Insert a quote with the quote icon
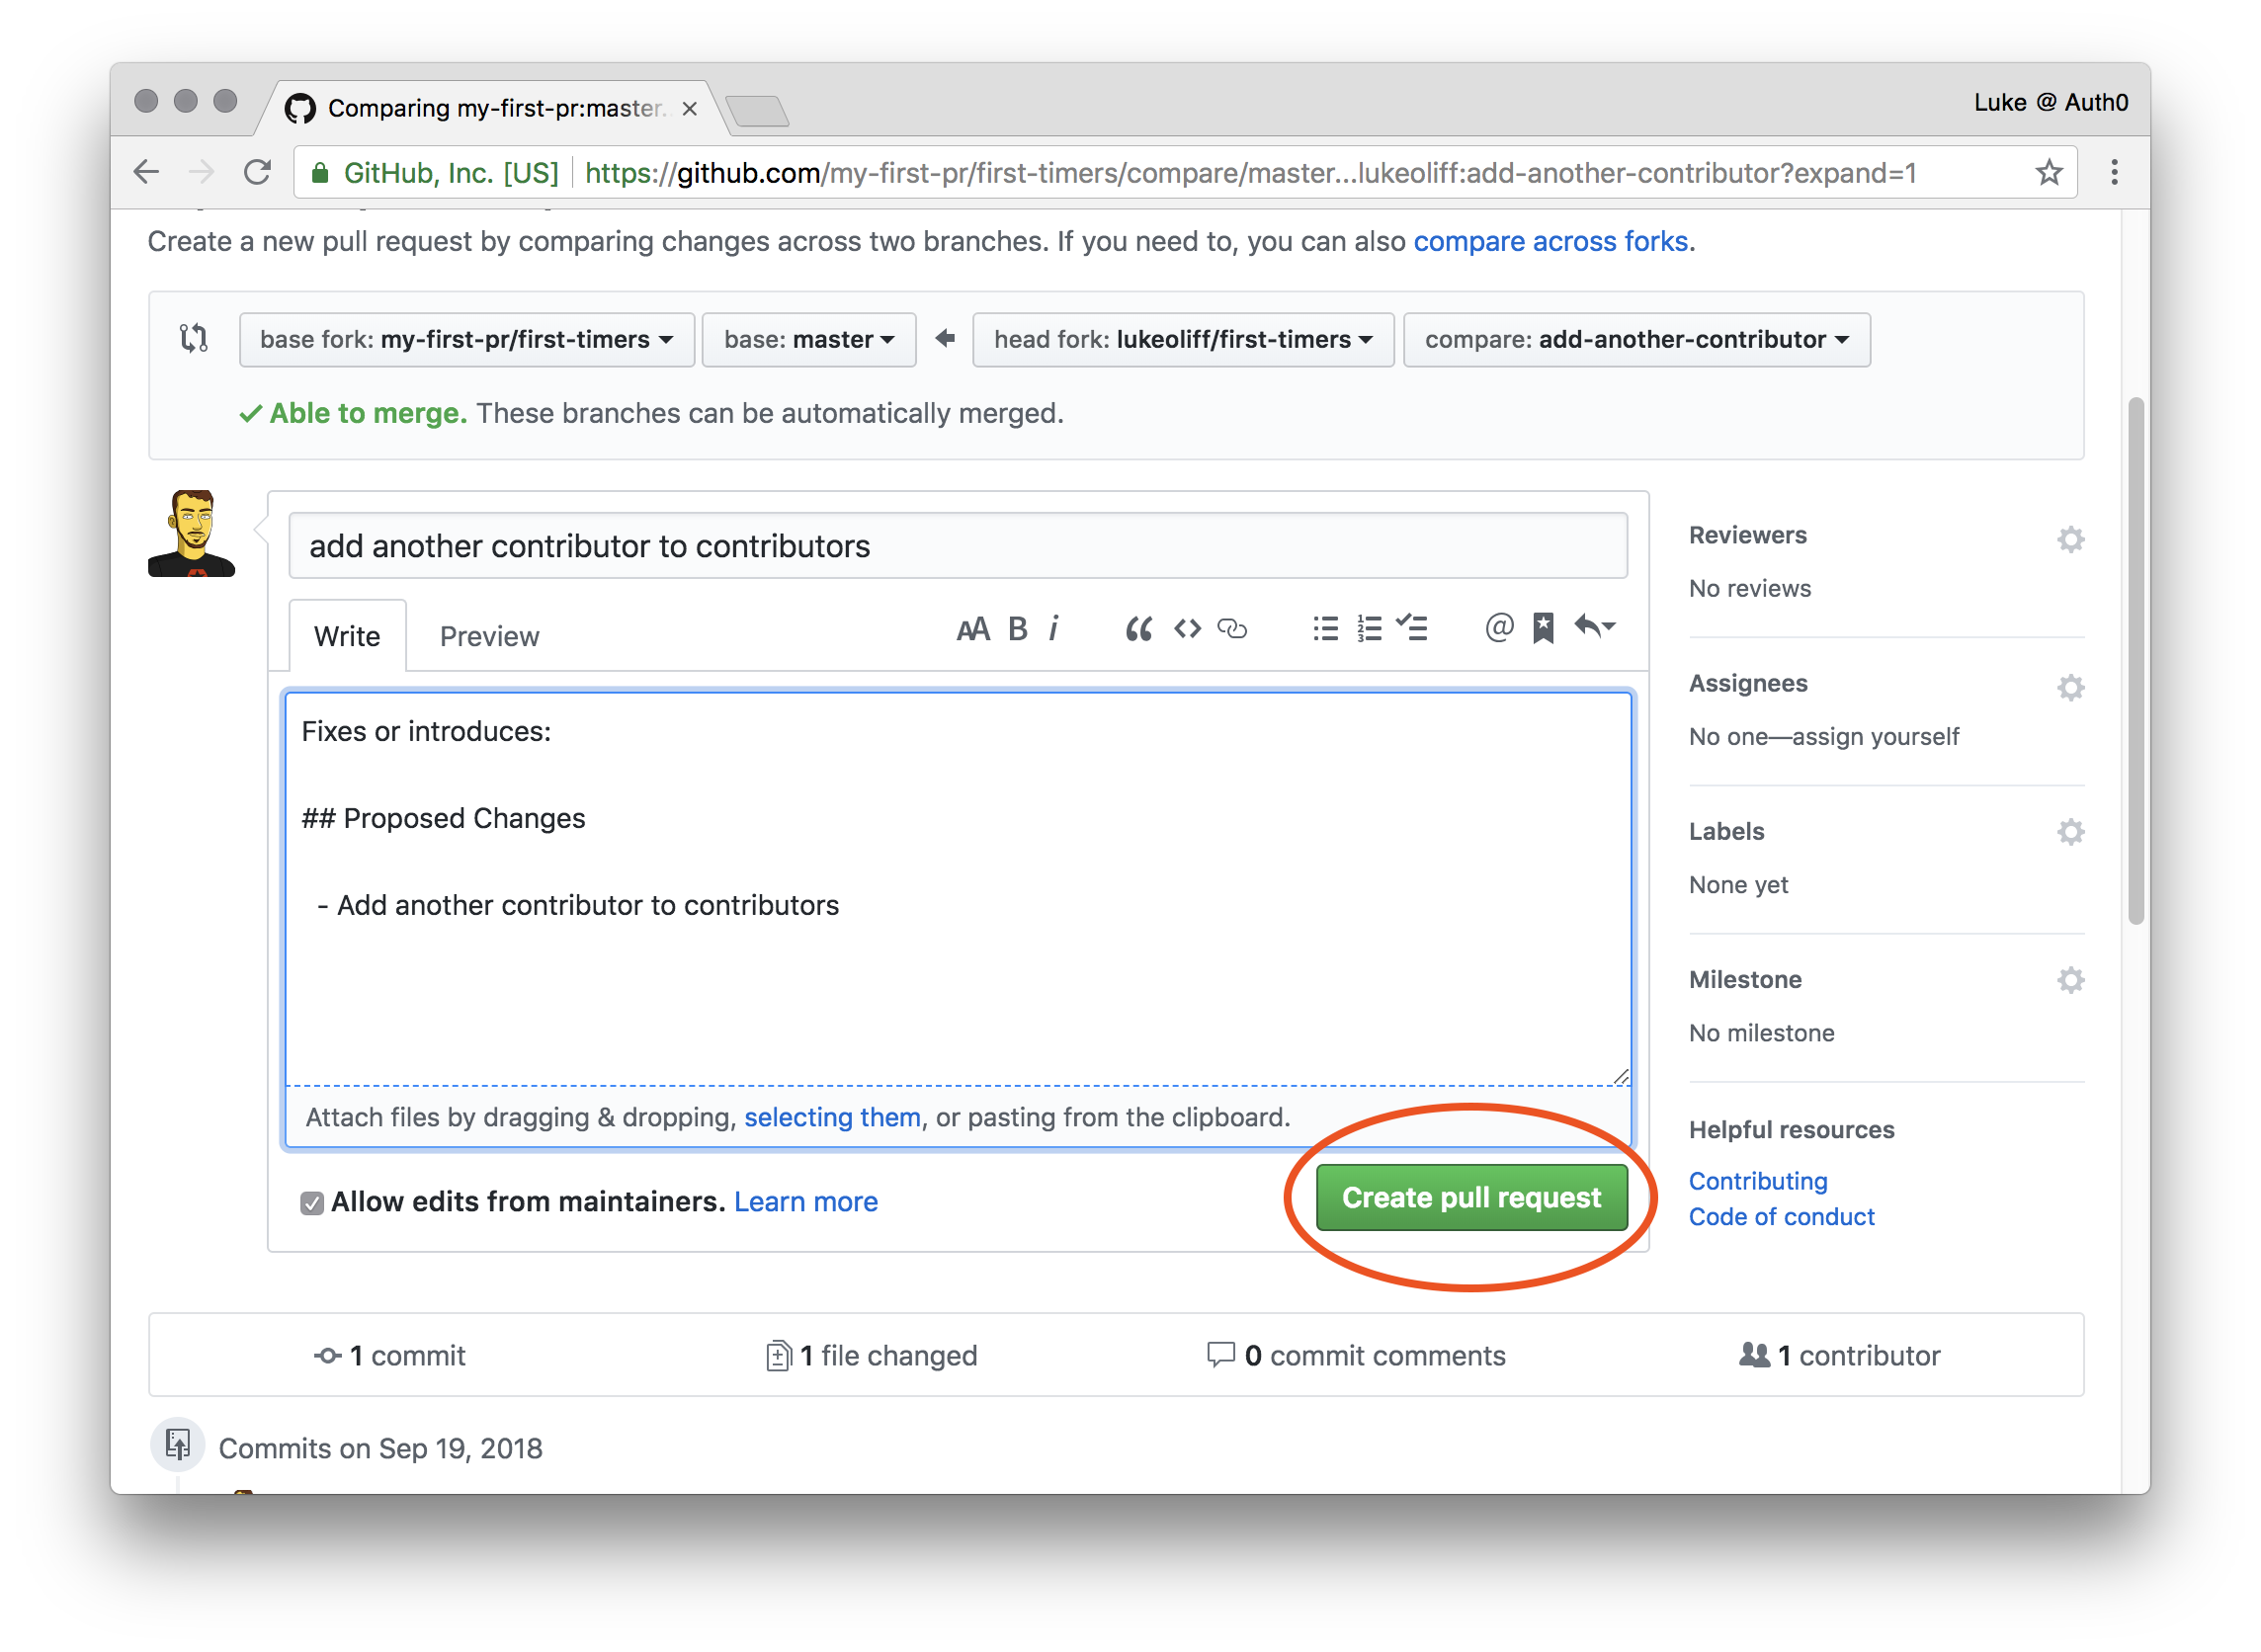Viewport: 2261px width, 1652px height. click(x=1137, y=629)
